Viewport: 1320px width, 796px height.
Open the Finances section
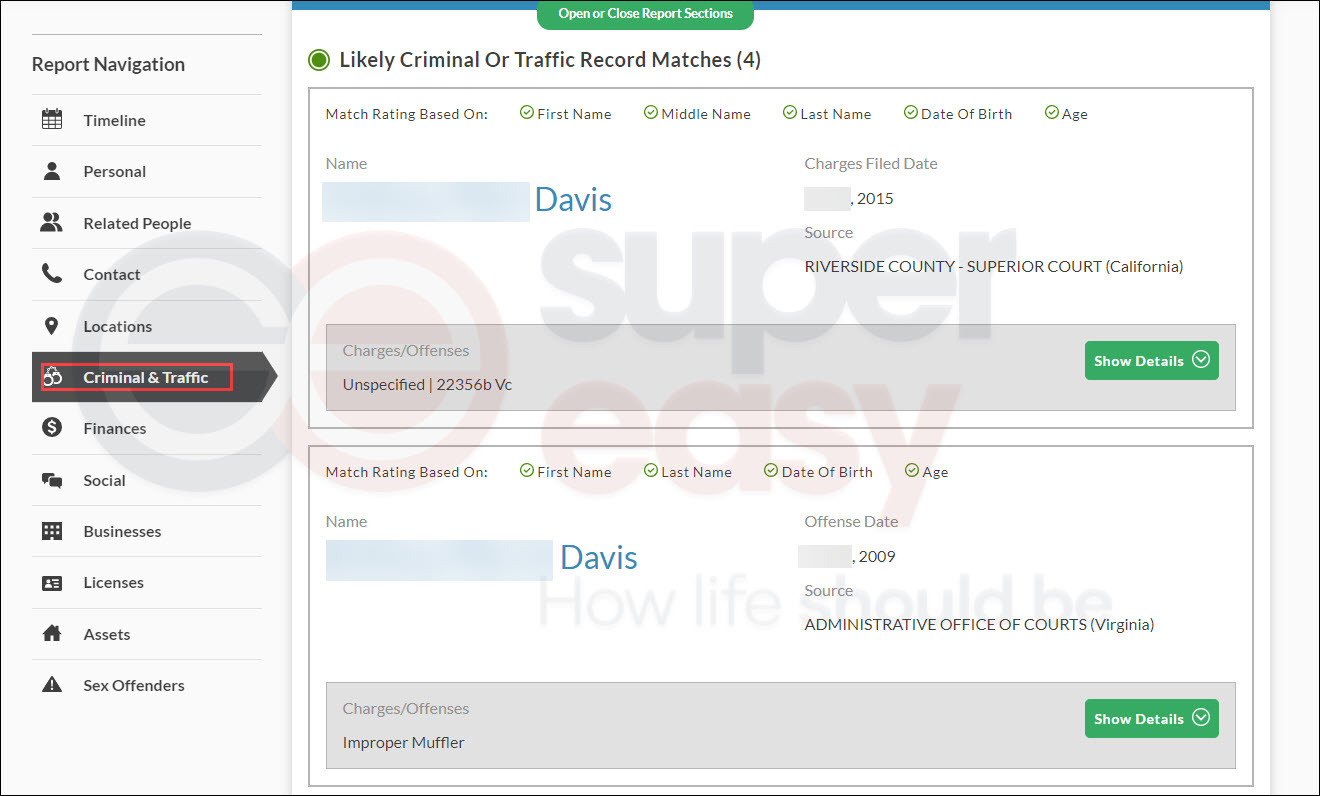[x=146, y=428]
